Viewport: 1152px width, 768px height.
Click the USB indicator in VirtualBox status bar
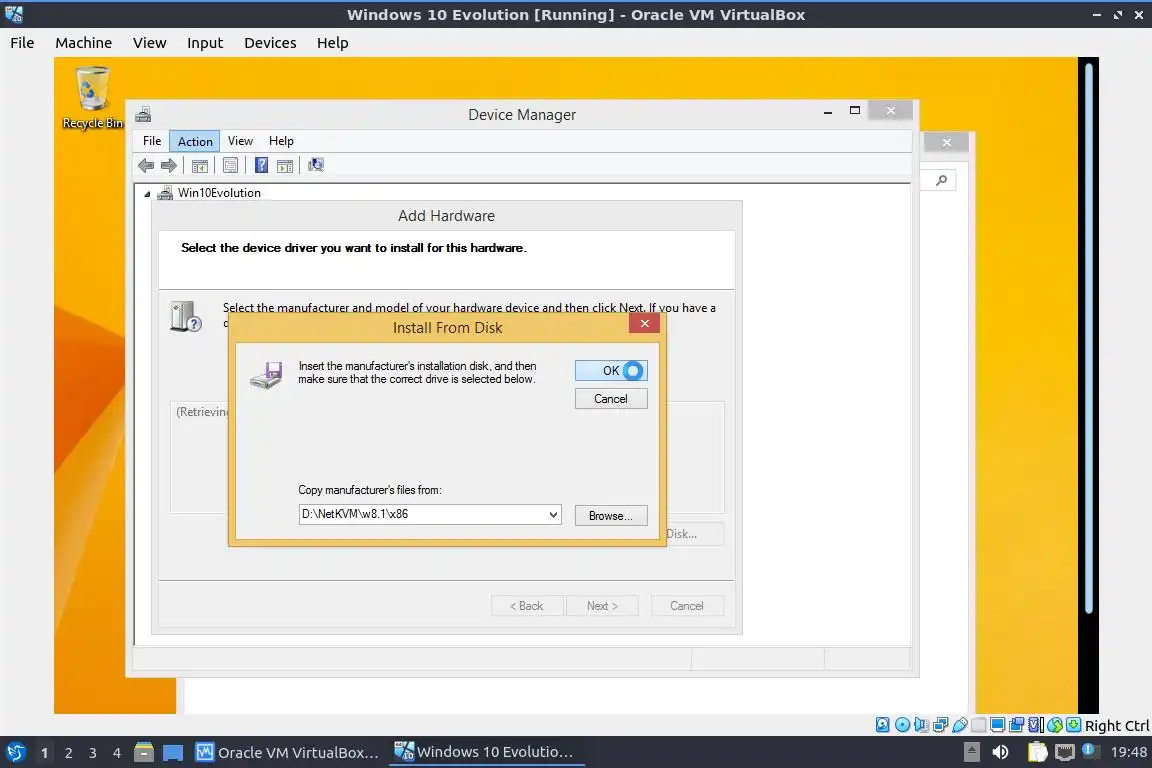pyautogui.click(x=960, y=725)
